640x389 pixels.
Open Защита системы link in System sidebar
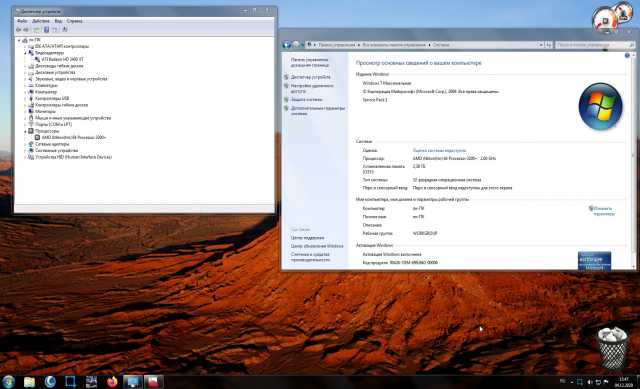307,100
